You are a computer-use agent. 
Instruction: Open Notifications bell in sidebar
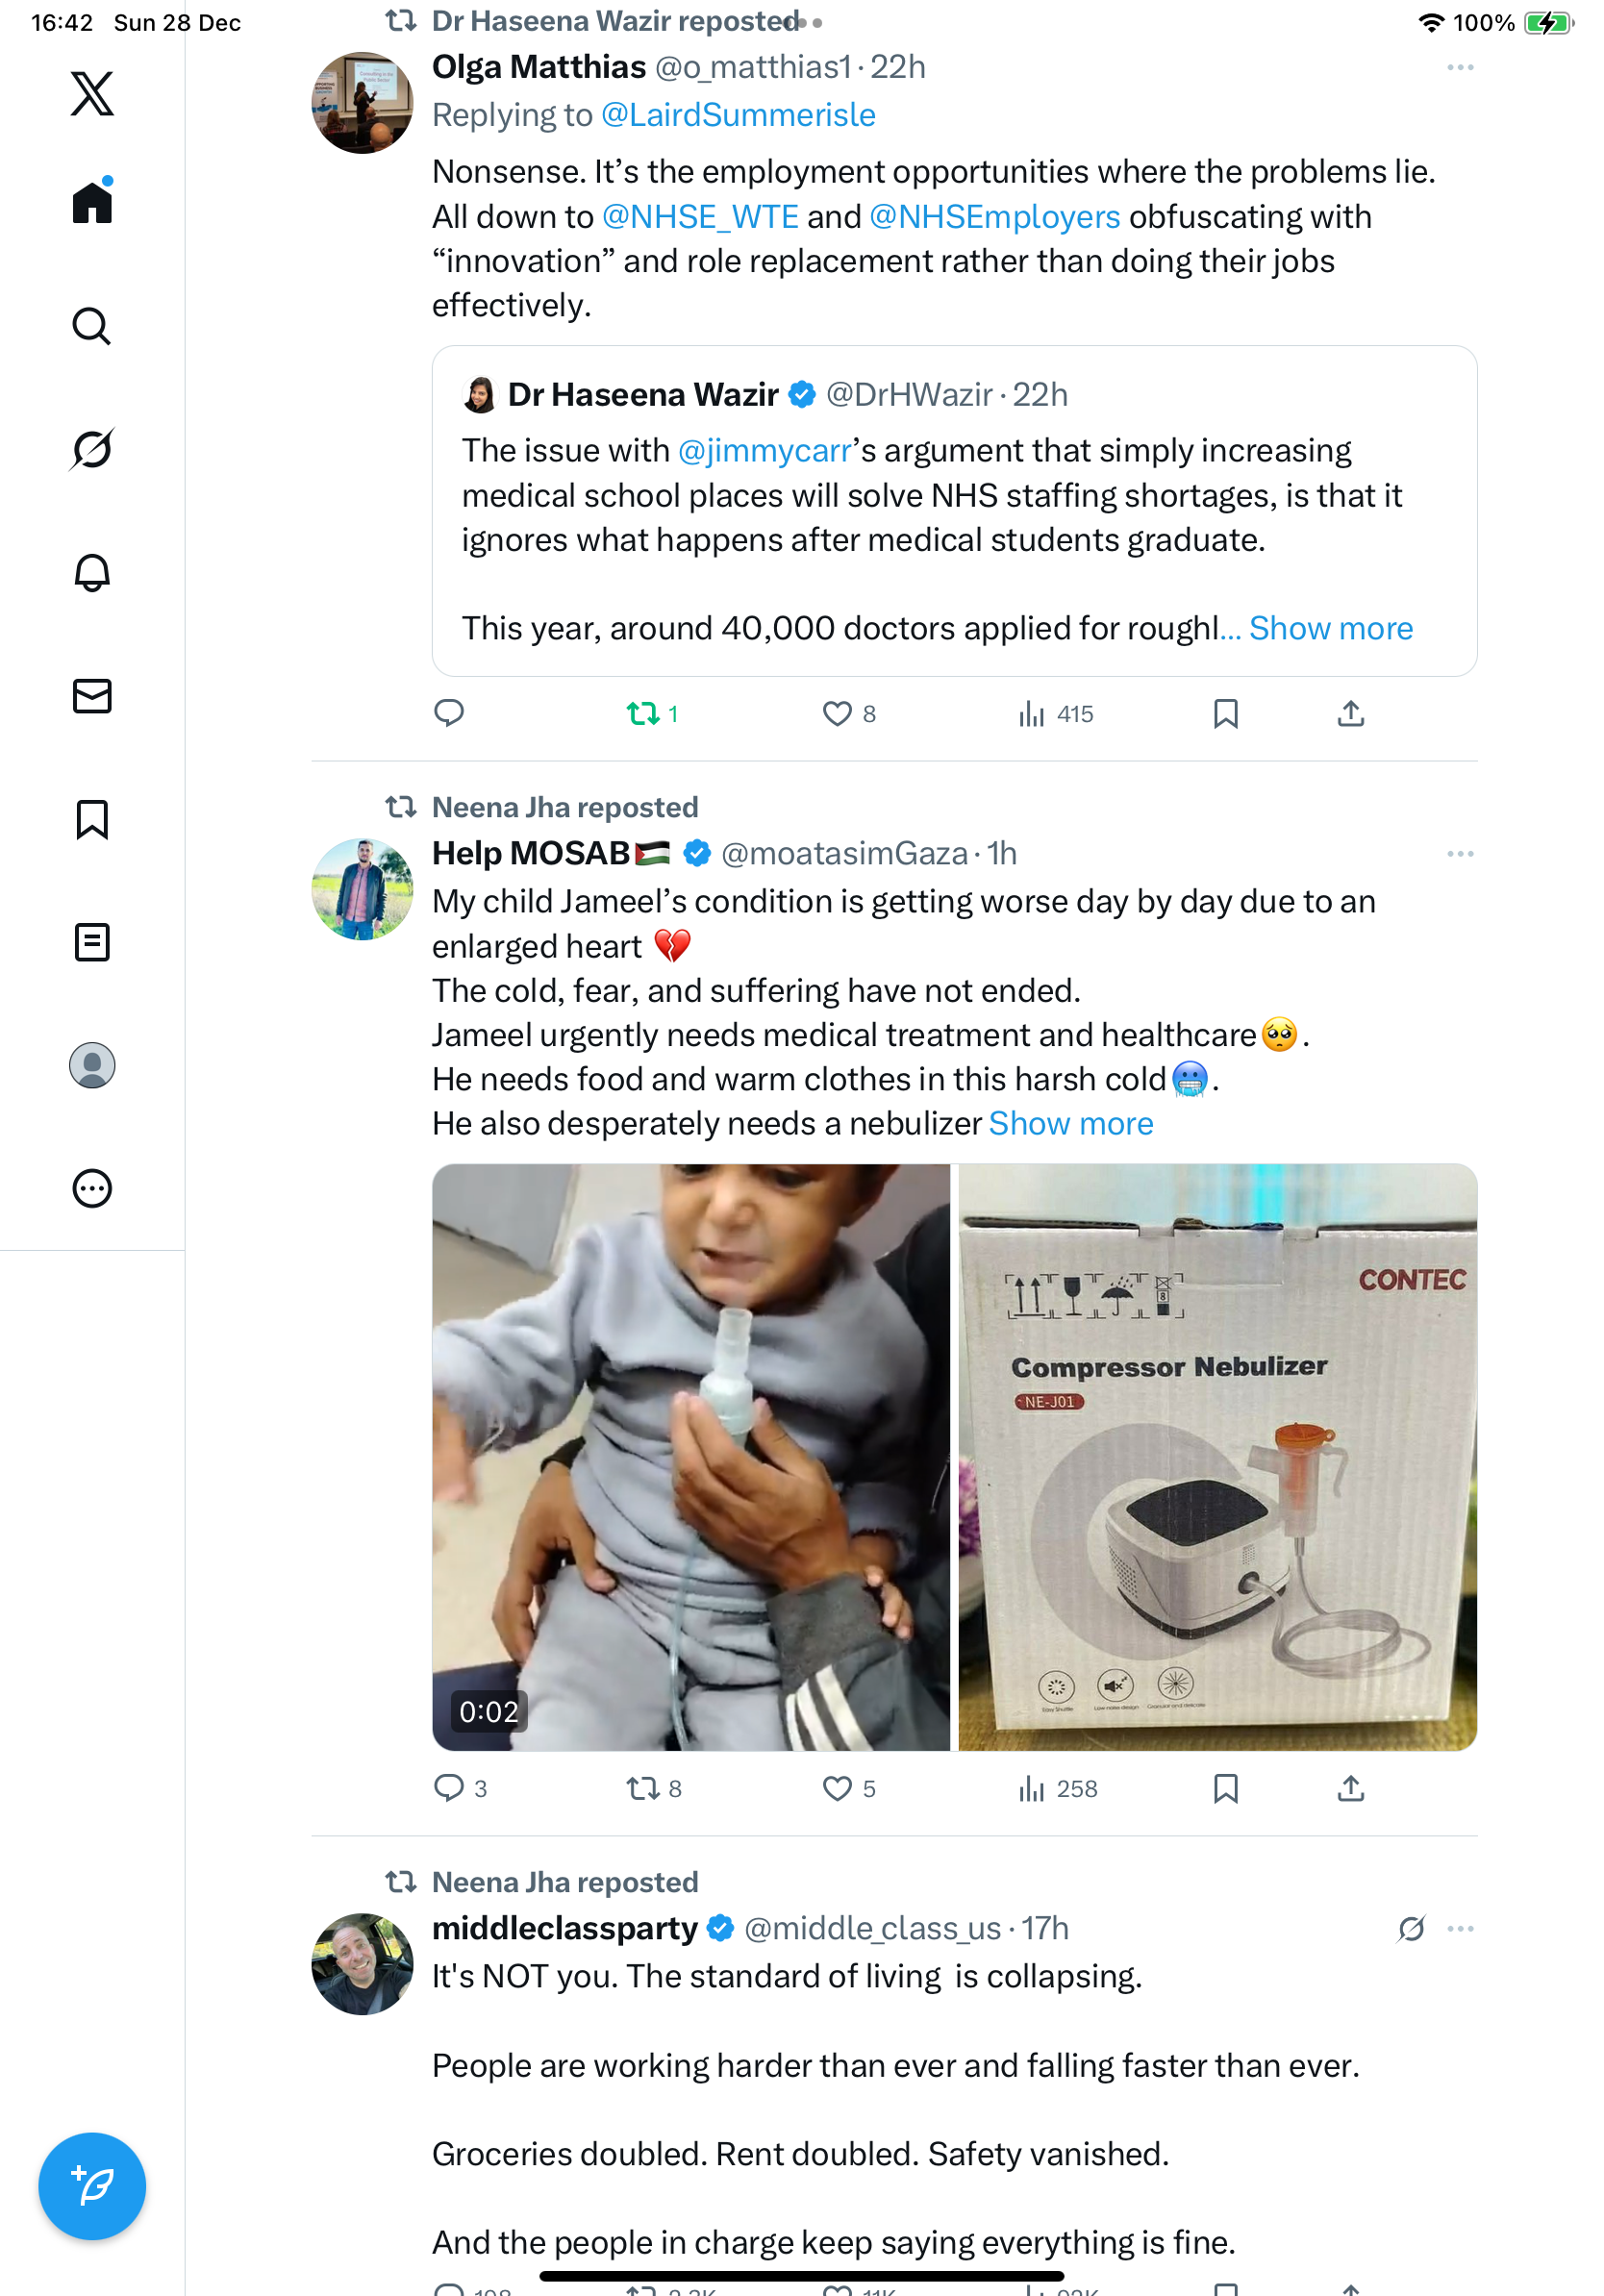pos(92,573)
